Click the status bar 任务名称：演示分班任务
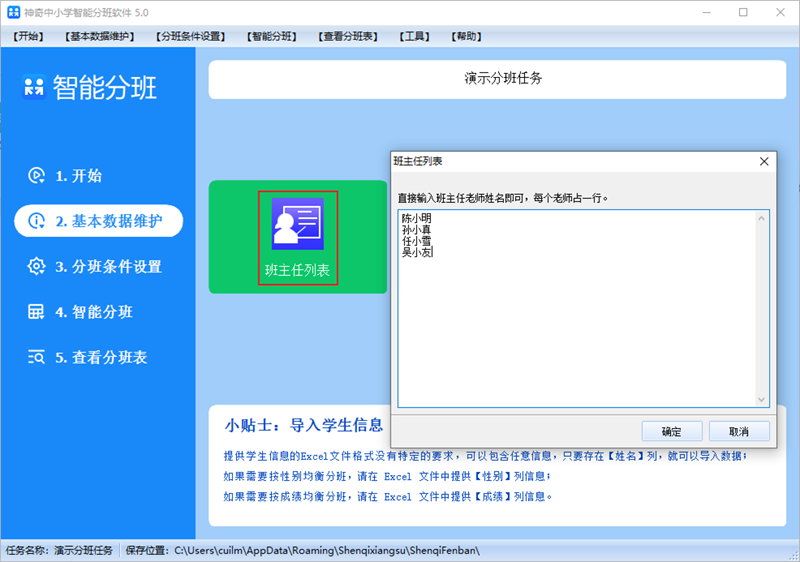This screenshot has width=800, height=562. 59,551
